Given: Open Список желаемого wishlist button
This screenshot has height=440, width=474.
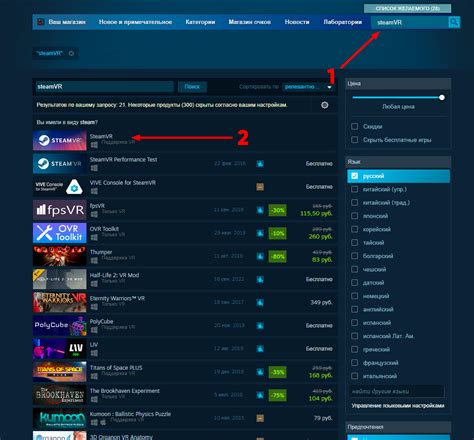Looking at the screenshot, I should click(407, 8).
